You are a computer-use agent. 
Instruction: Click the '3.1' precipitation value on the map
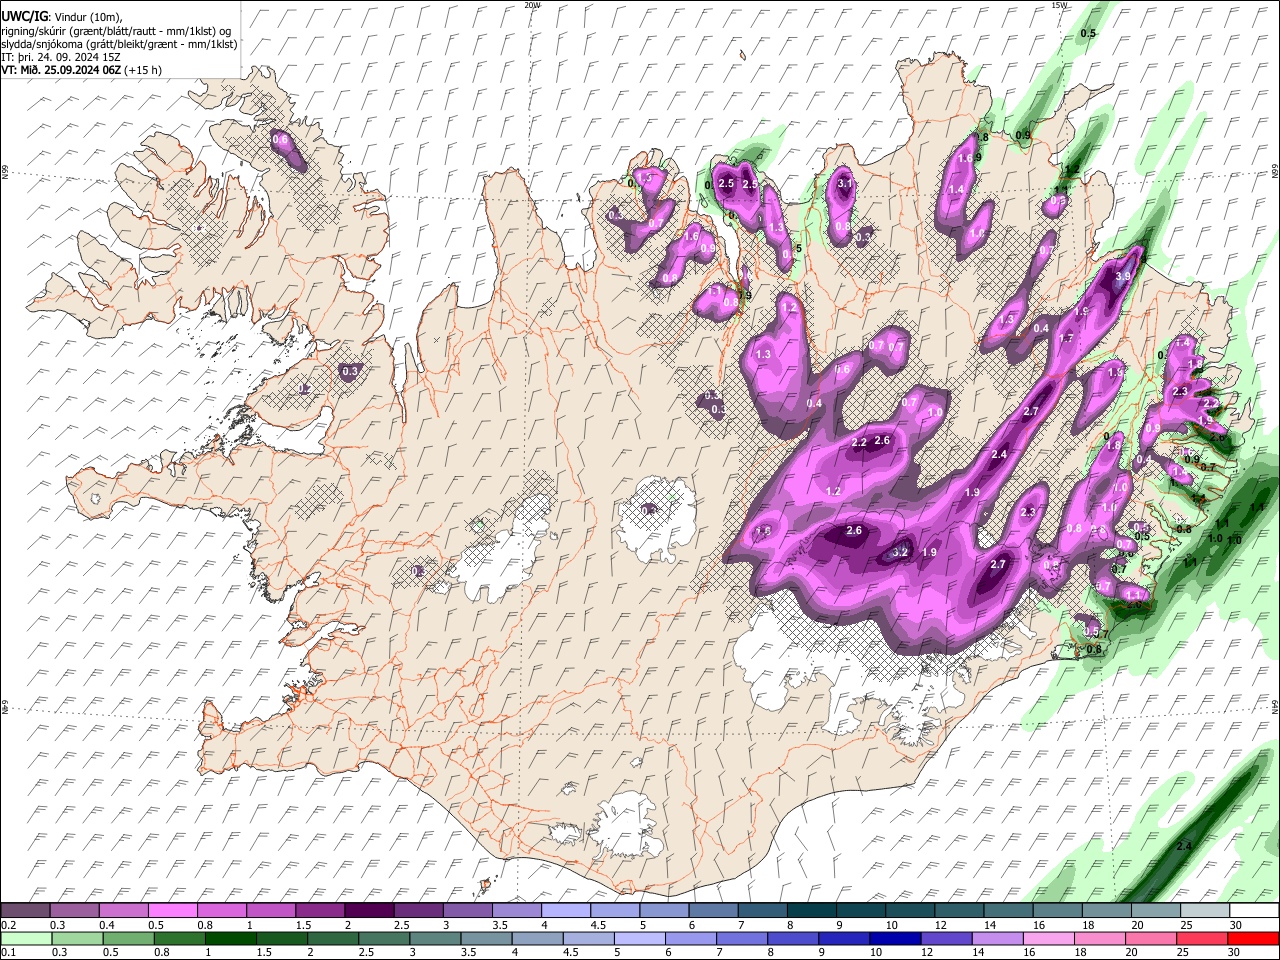845,183
